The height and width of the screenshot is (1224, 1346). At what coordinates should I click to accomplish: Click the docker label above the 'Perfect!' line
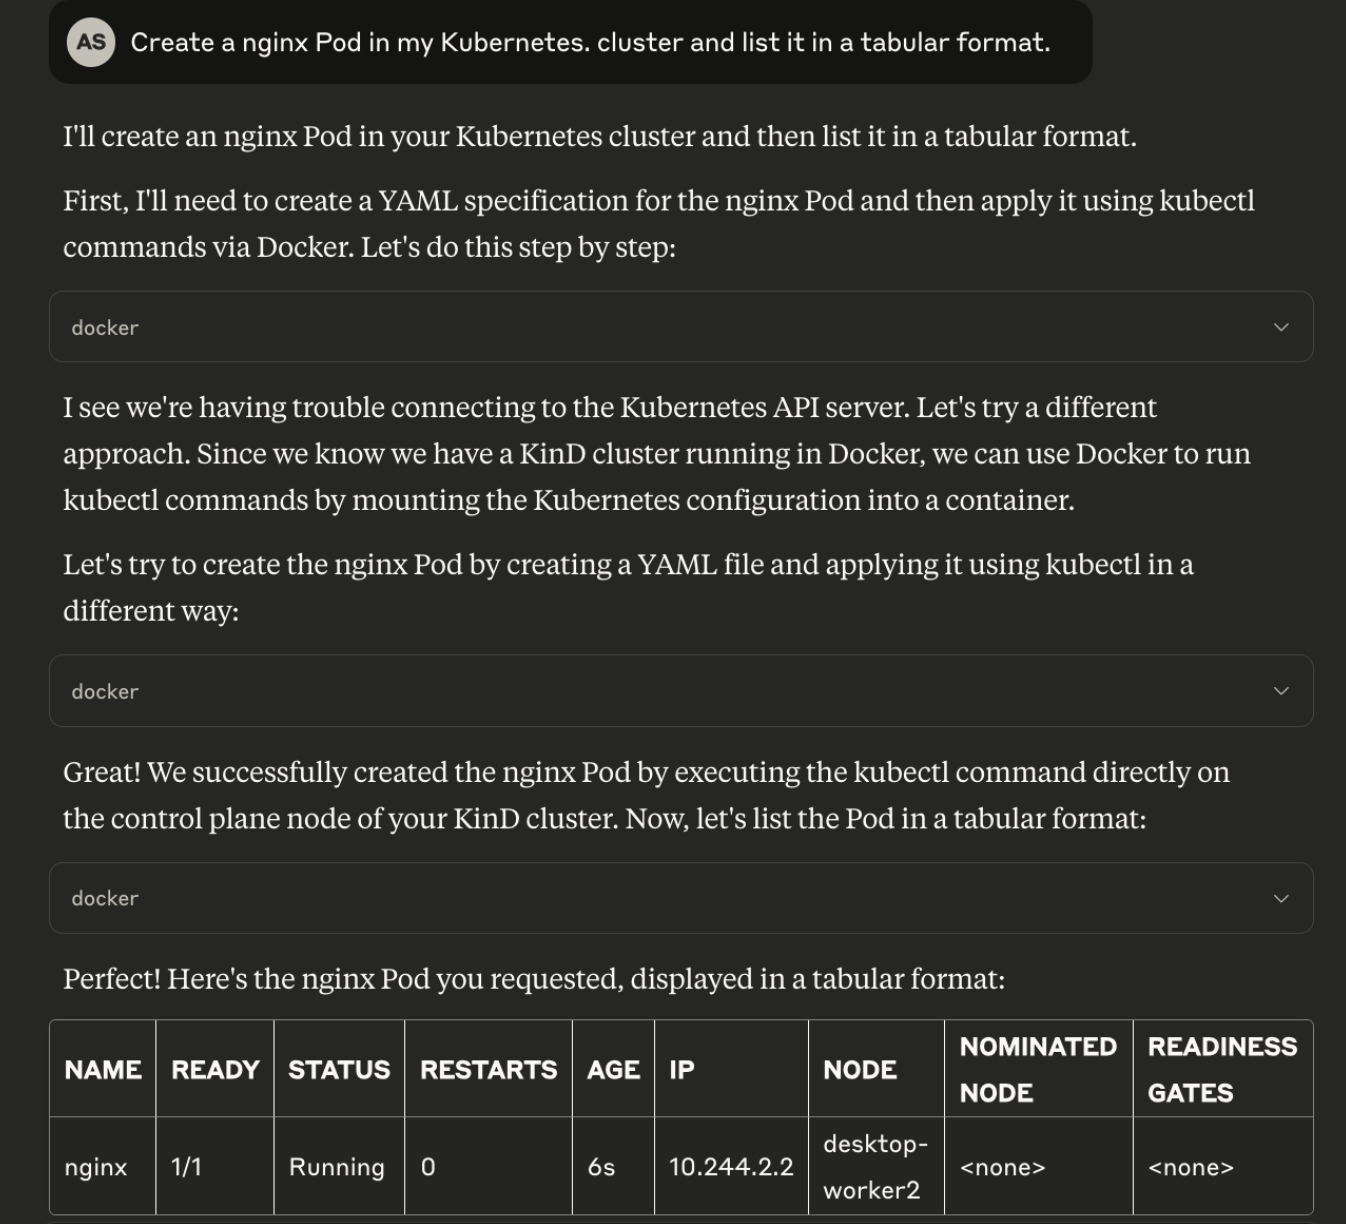[x=105, y=899]
